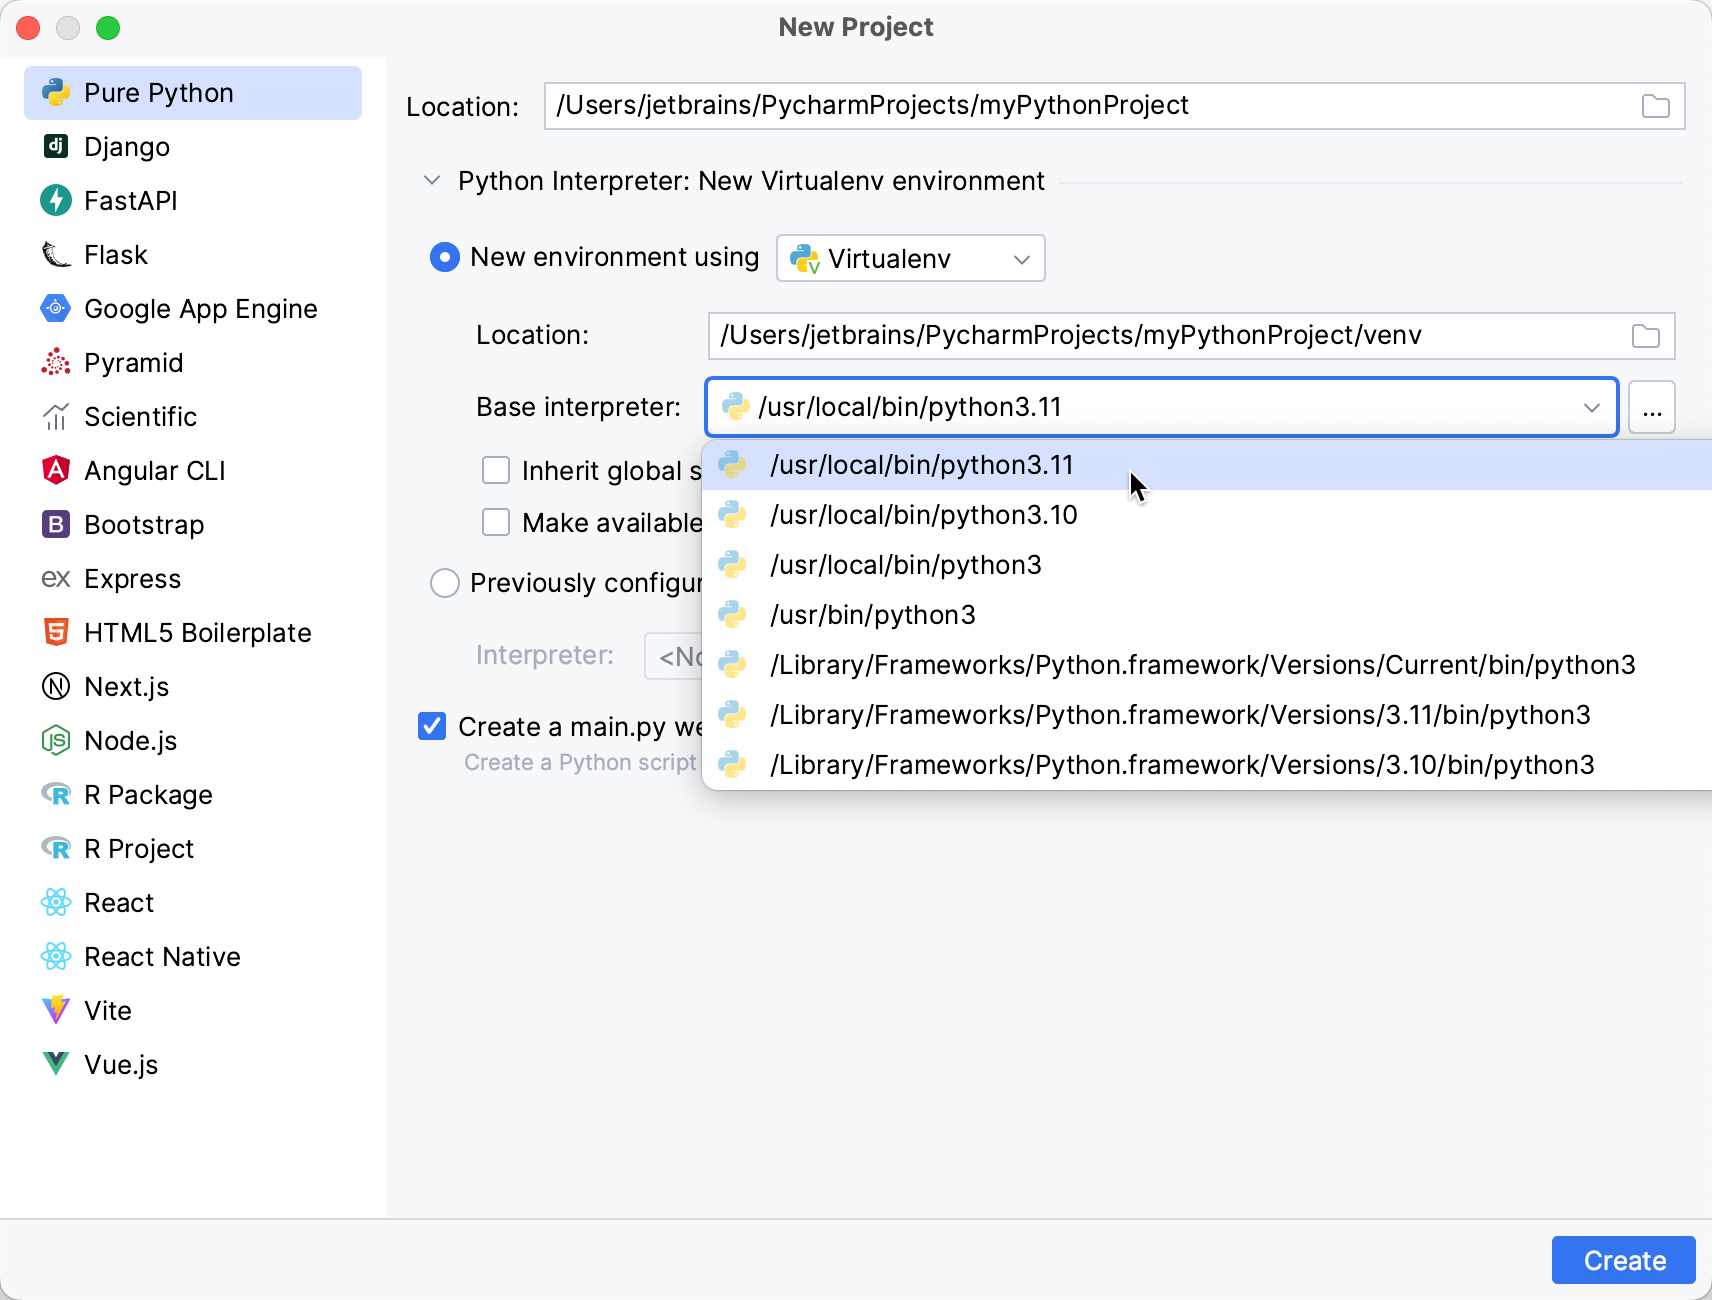The height and width of the screenshot is (1300, 1712).
Task: Open the disabled Interpreter combo box
Action: [674, 656]
